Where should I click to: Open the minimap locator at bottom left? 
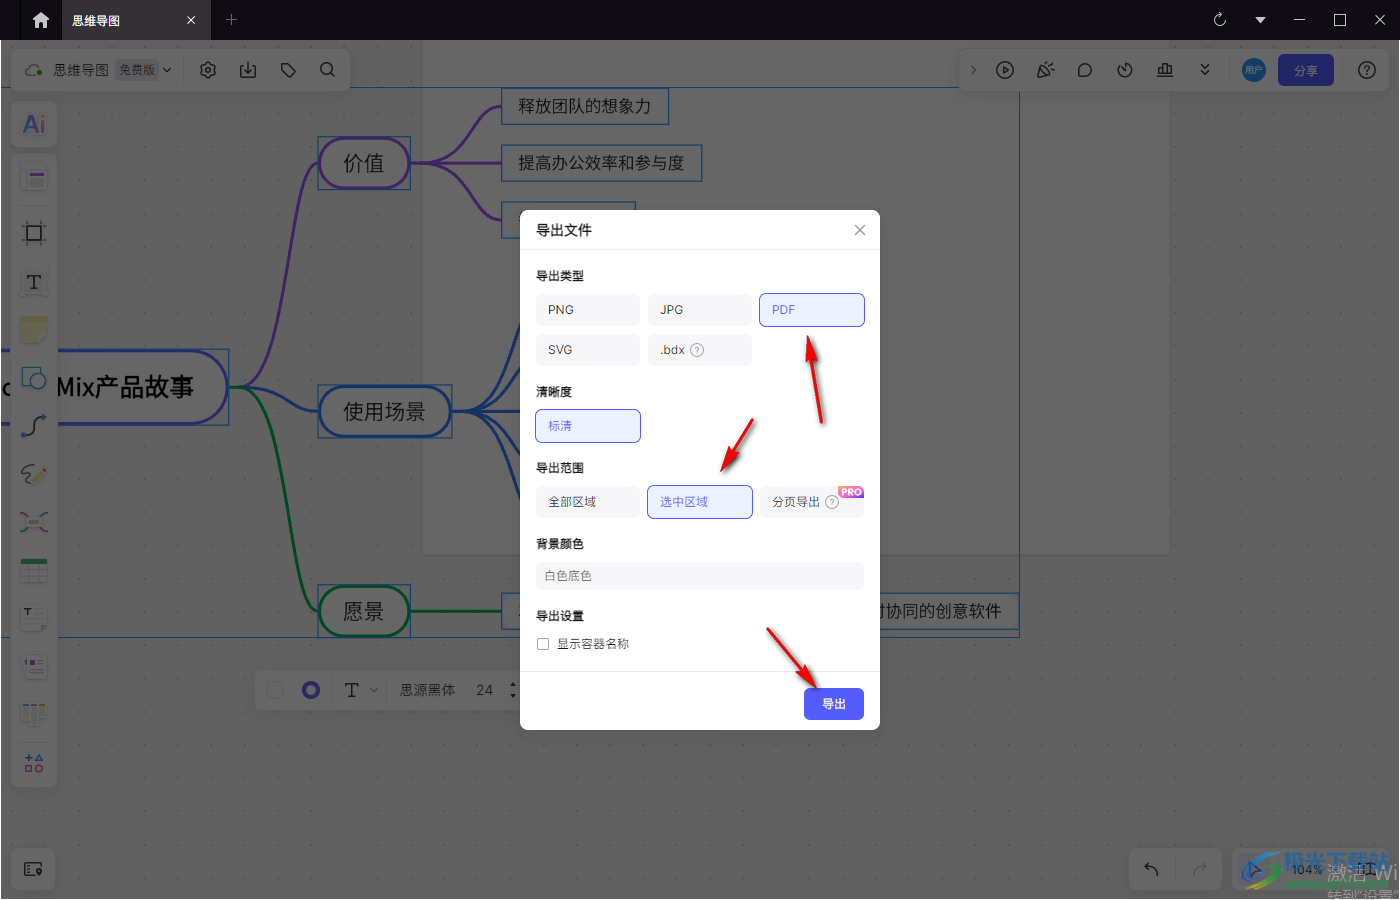33,869
